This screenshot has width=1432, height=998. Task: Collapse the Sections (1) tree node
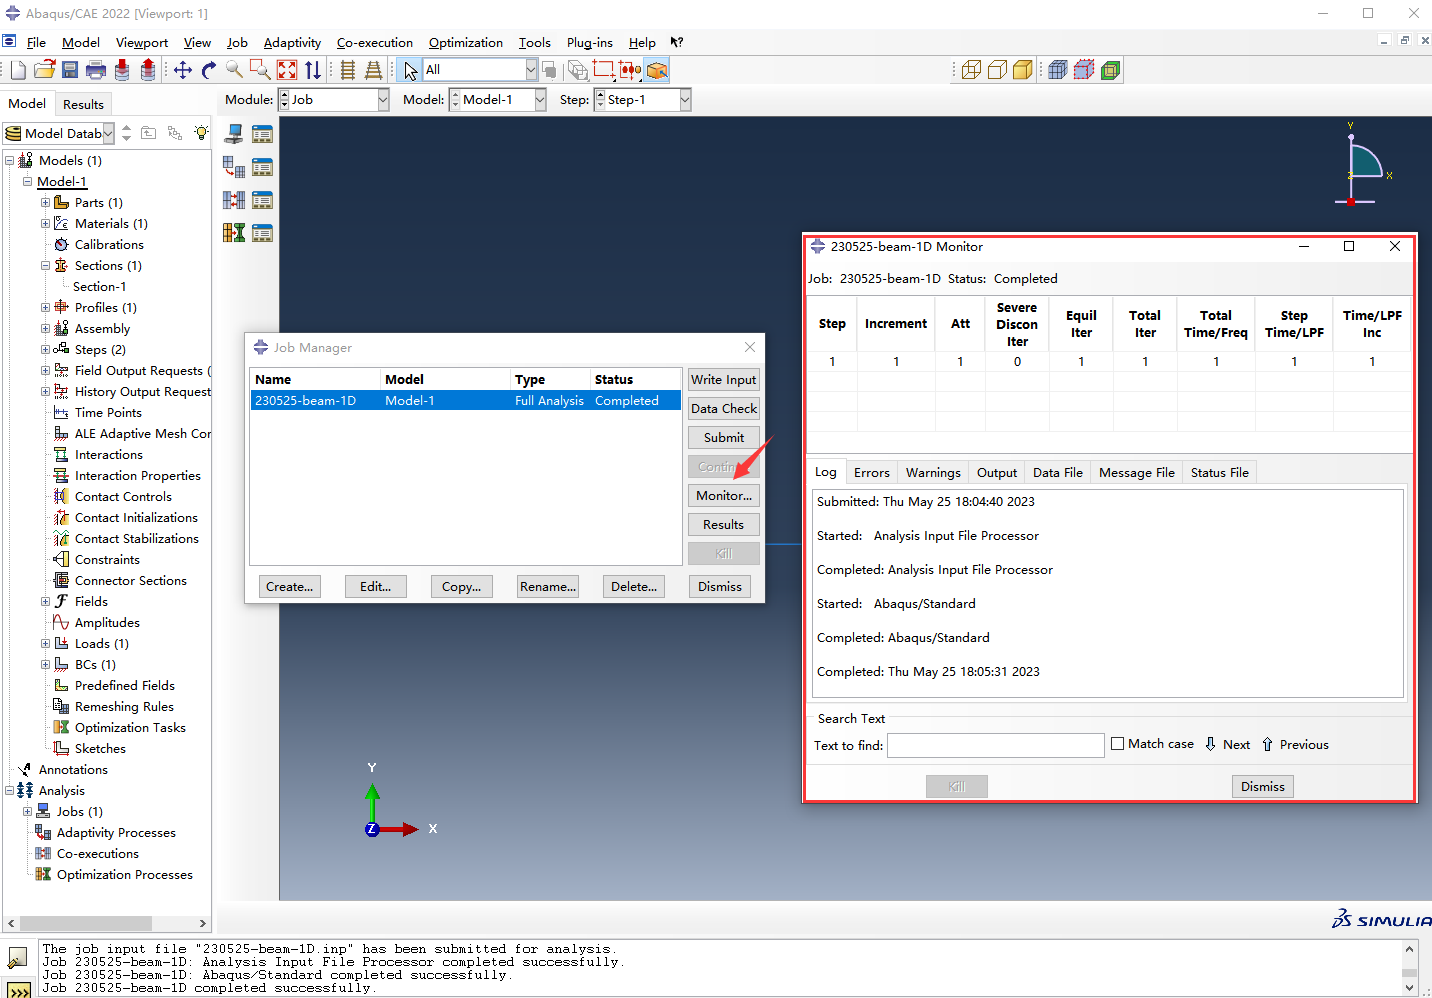pos(45,266)
